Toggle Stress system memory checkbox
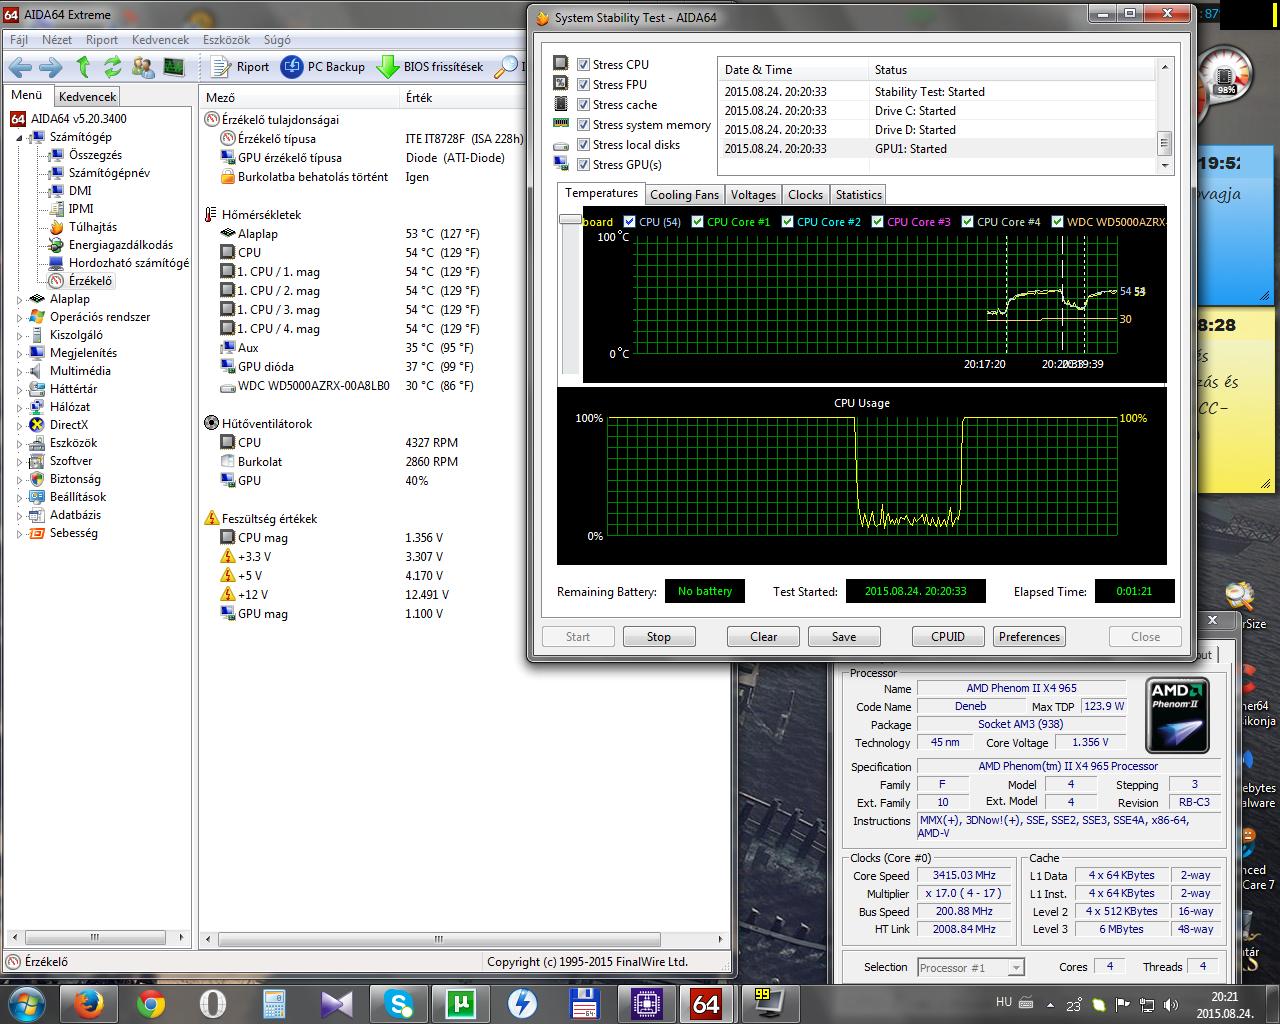The image size is (1280, 1024). 583,124
